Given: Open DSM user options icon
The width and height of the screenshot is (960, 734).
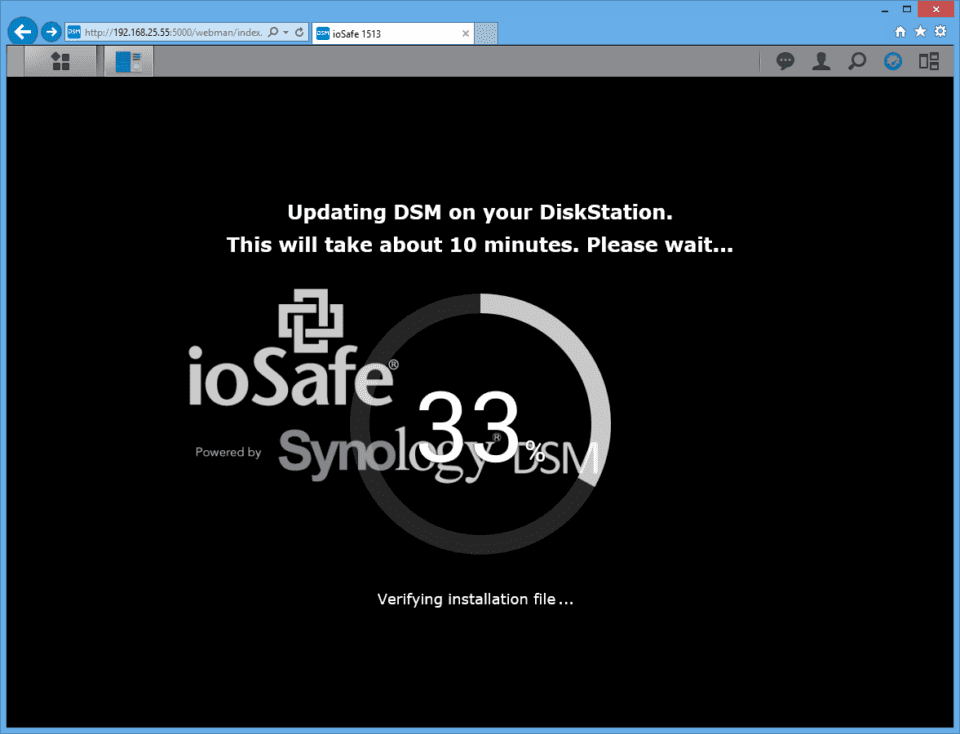Looking at the screenshot, I should pyautogui.click(x=821, y=61).
